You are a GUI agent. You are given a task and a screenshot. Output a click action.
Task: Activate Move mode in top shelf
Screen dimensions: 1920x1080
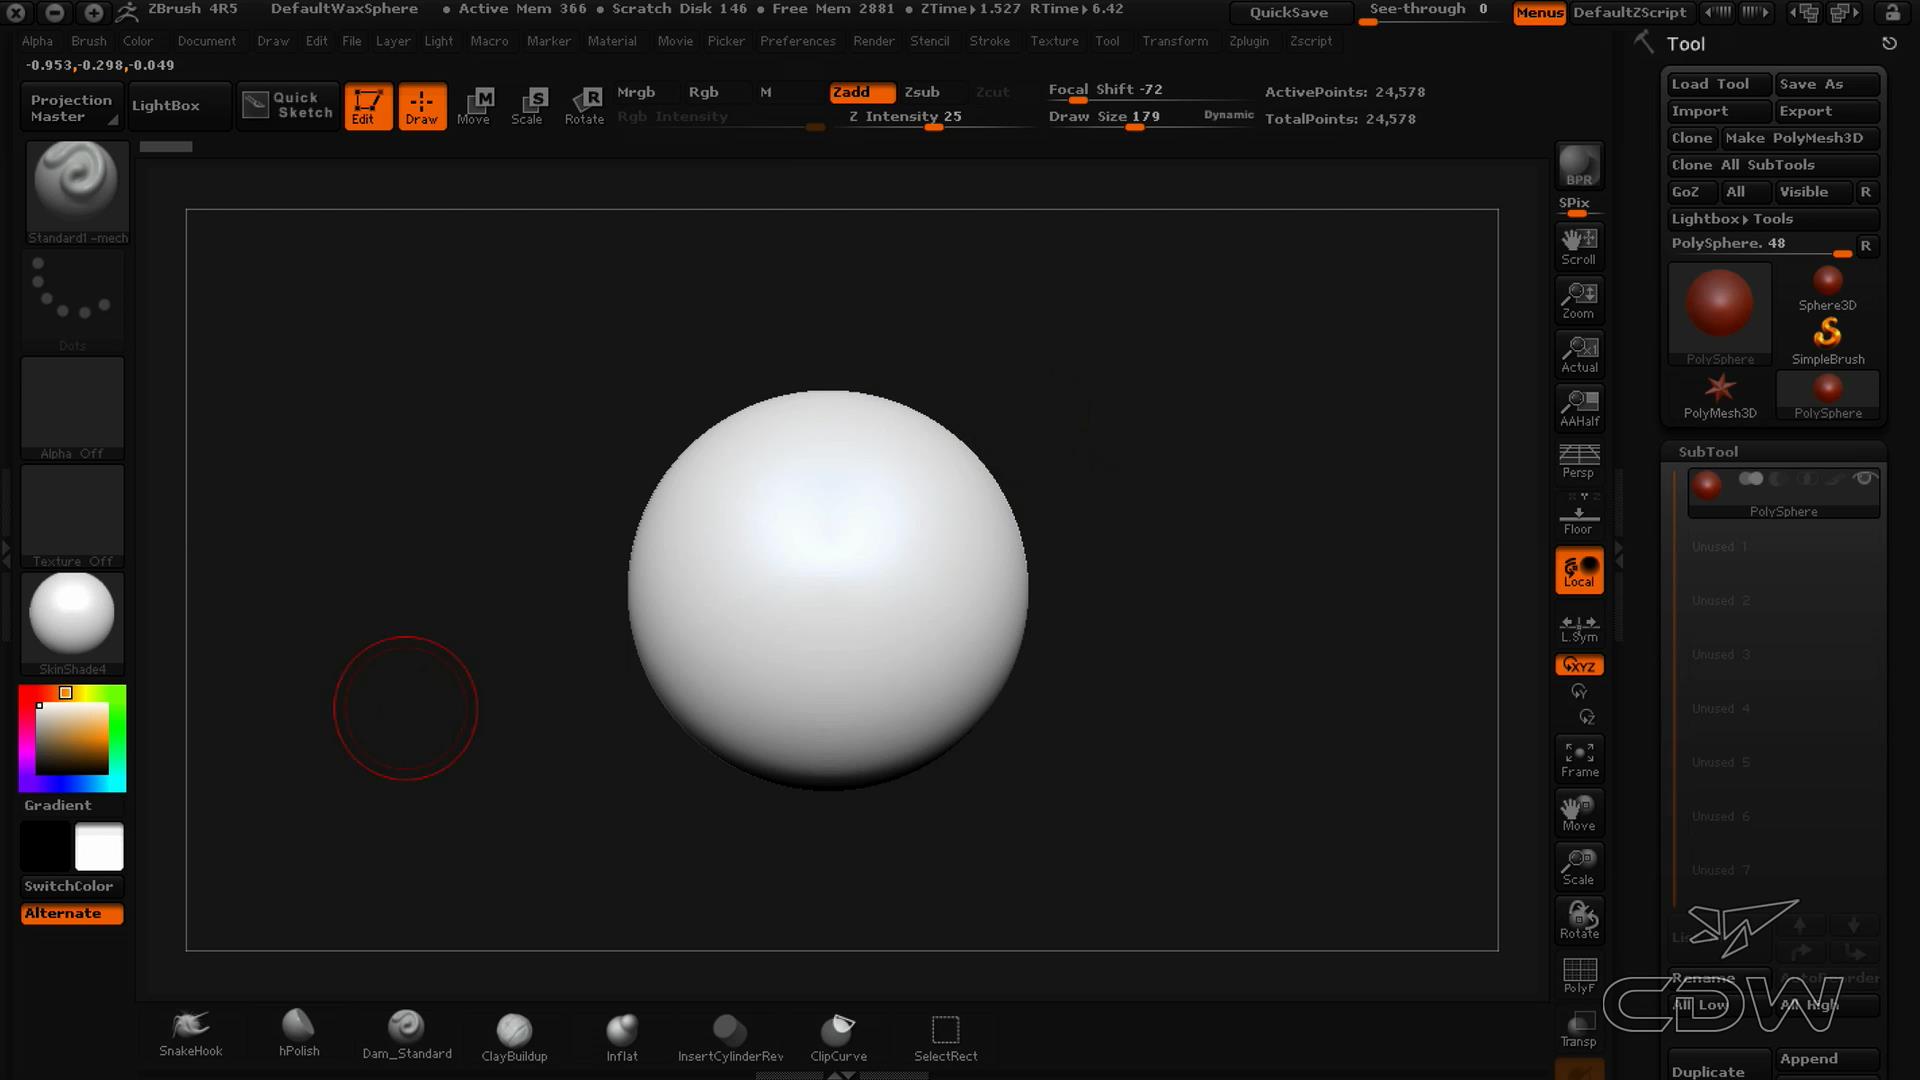click(474, 106)
